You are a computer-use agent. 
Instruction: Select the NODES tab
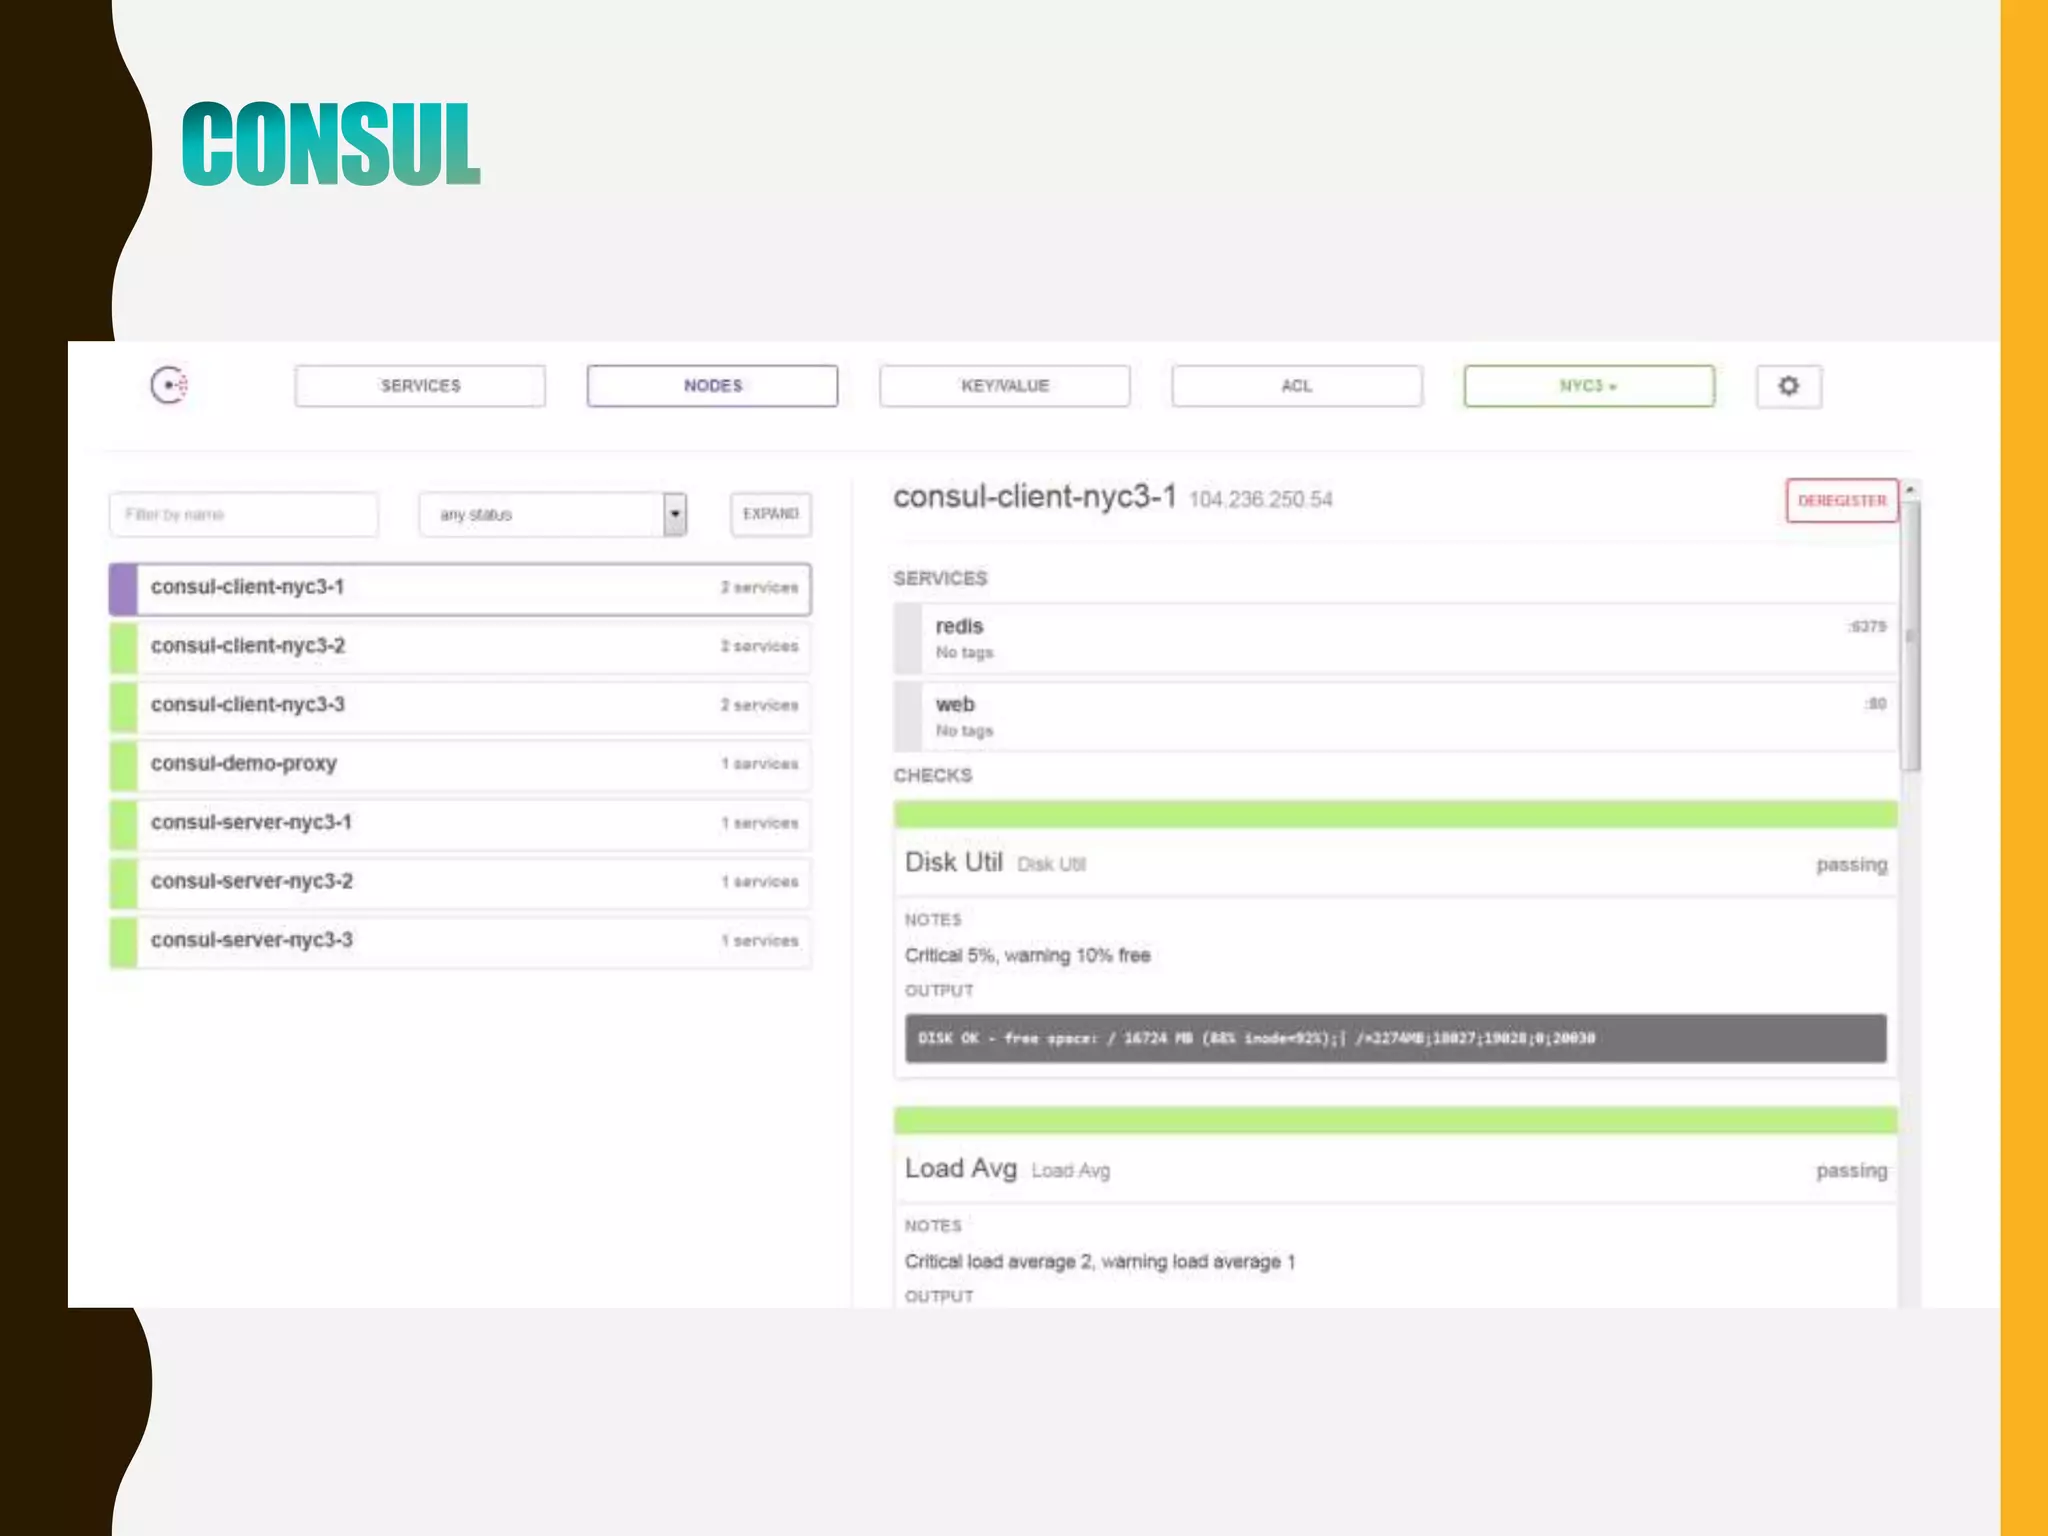point(712,386)
